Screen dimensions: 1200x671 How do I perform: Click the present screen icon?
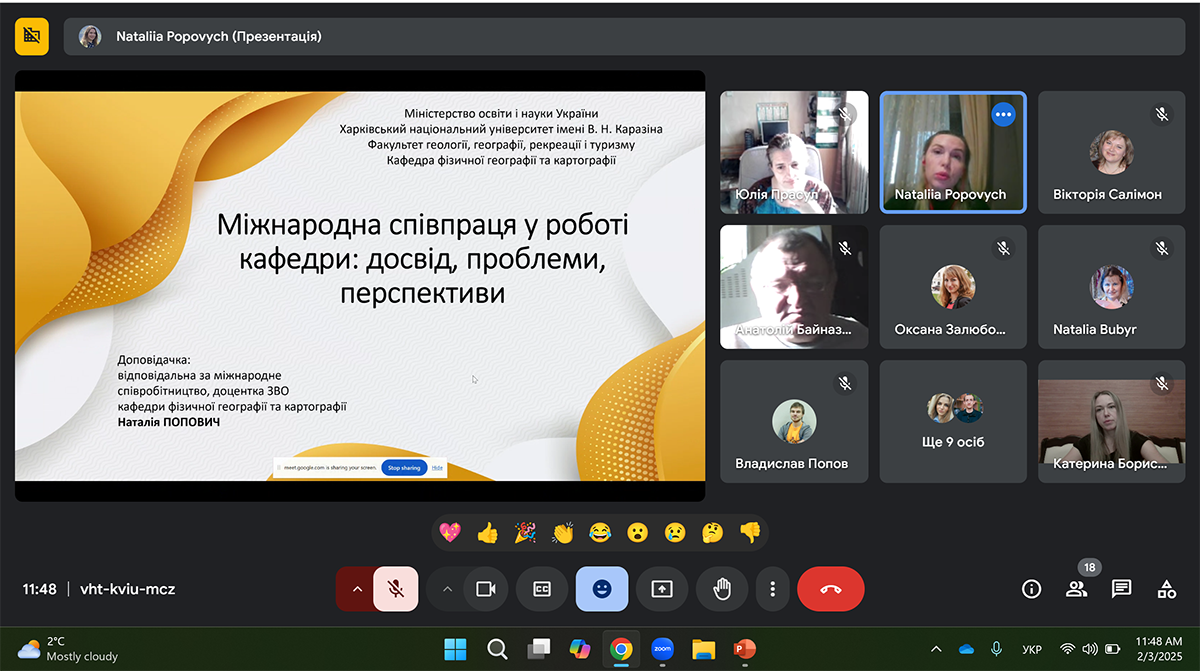(662, 589)
